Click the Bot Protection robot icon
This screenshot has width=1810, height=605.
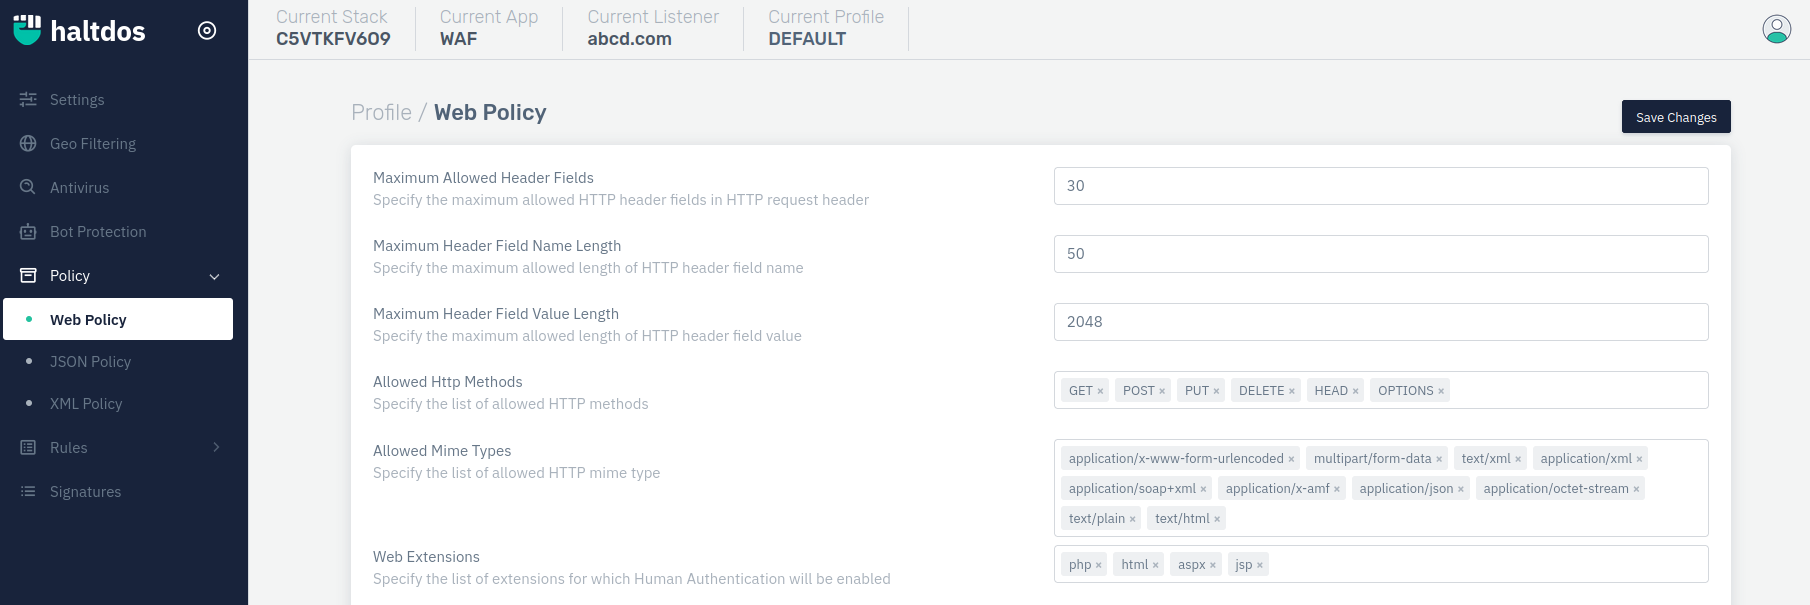[28, 231]
